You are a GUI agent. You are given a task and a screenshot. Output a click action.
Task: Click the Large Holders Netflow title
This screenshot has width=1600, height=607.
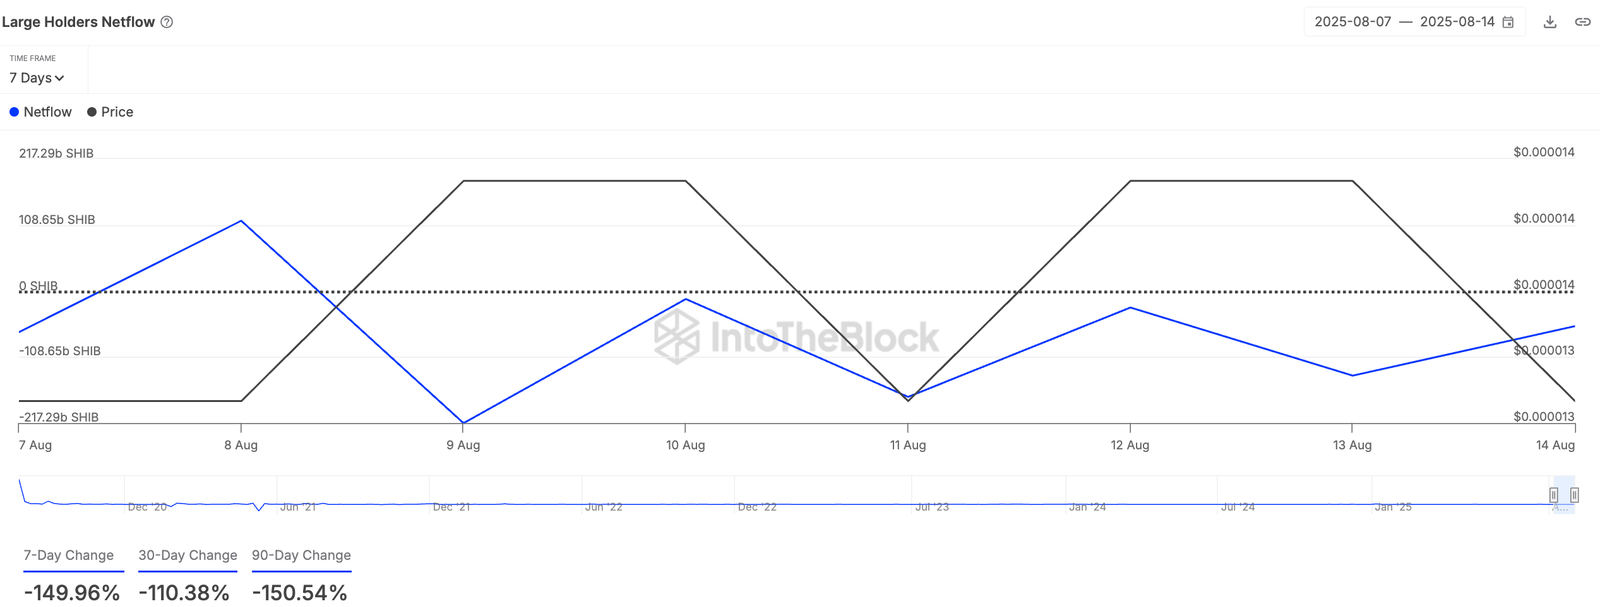[x=78, y=22]
